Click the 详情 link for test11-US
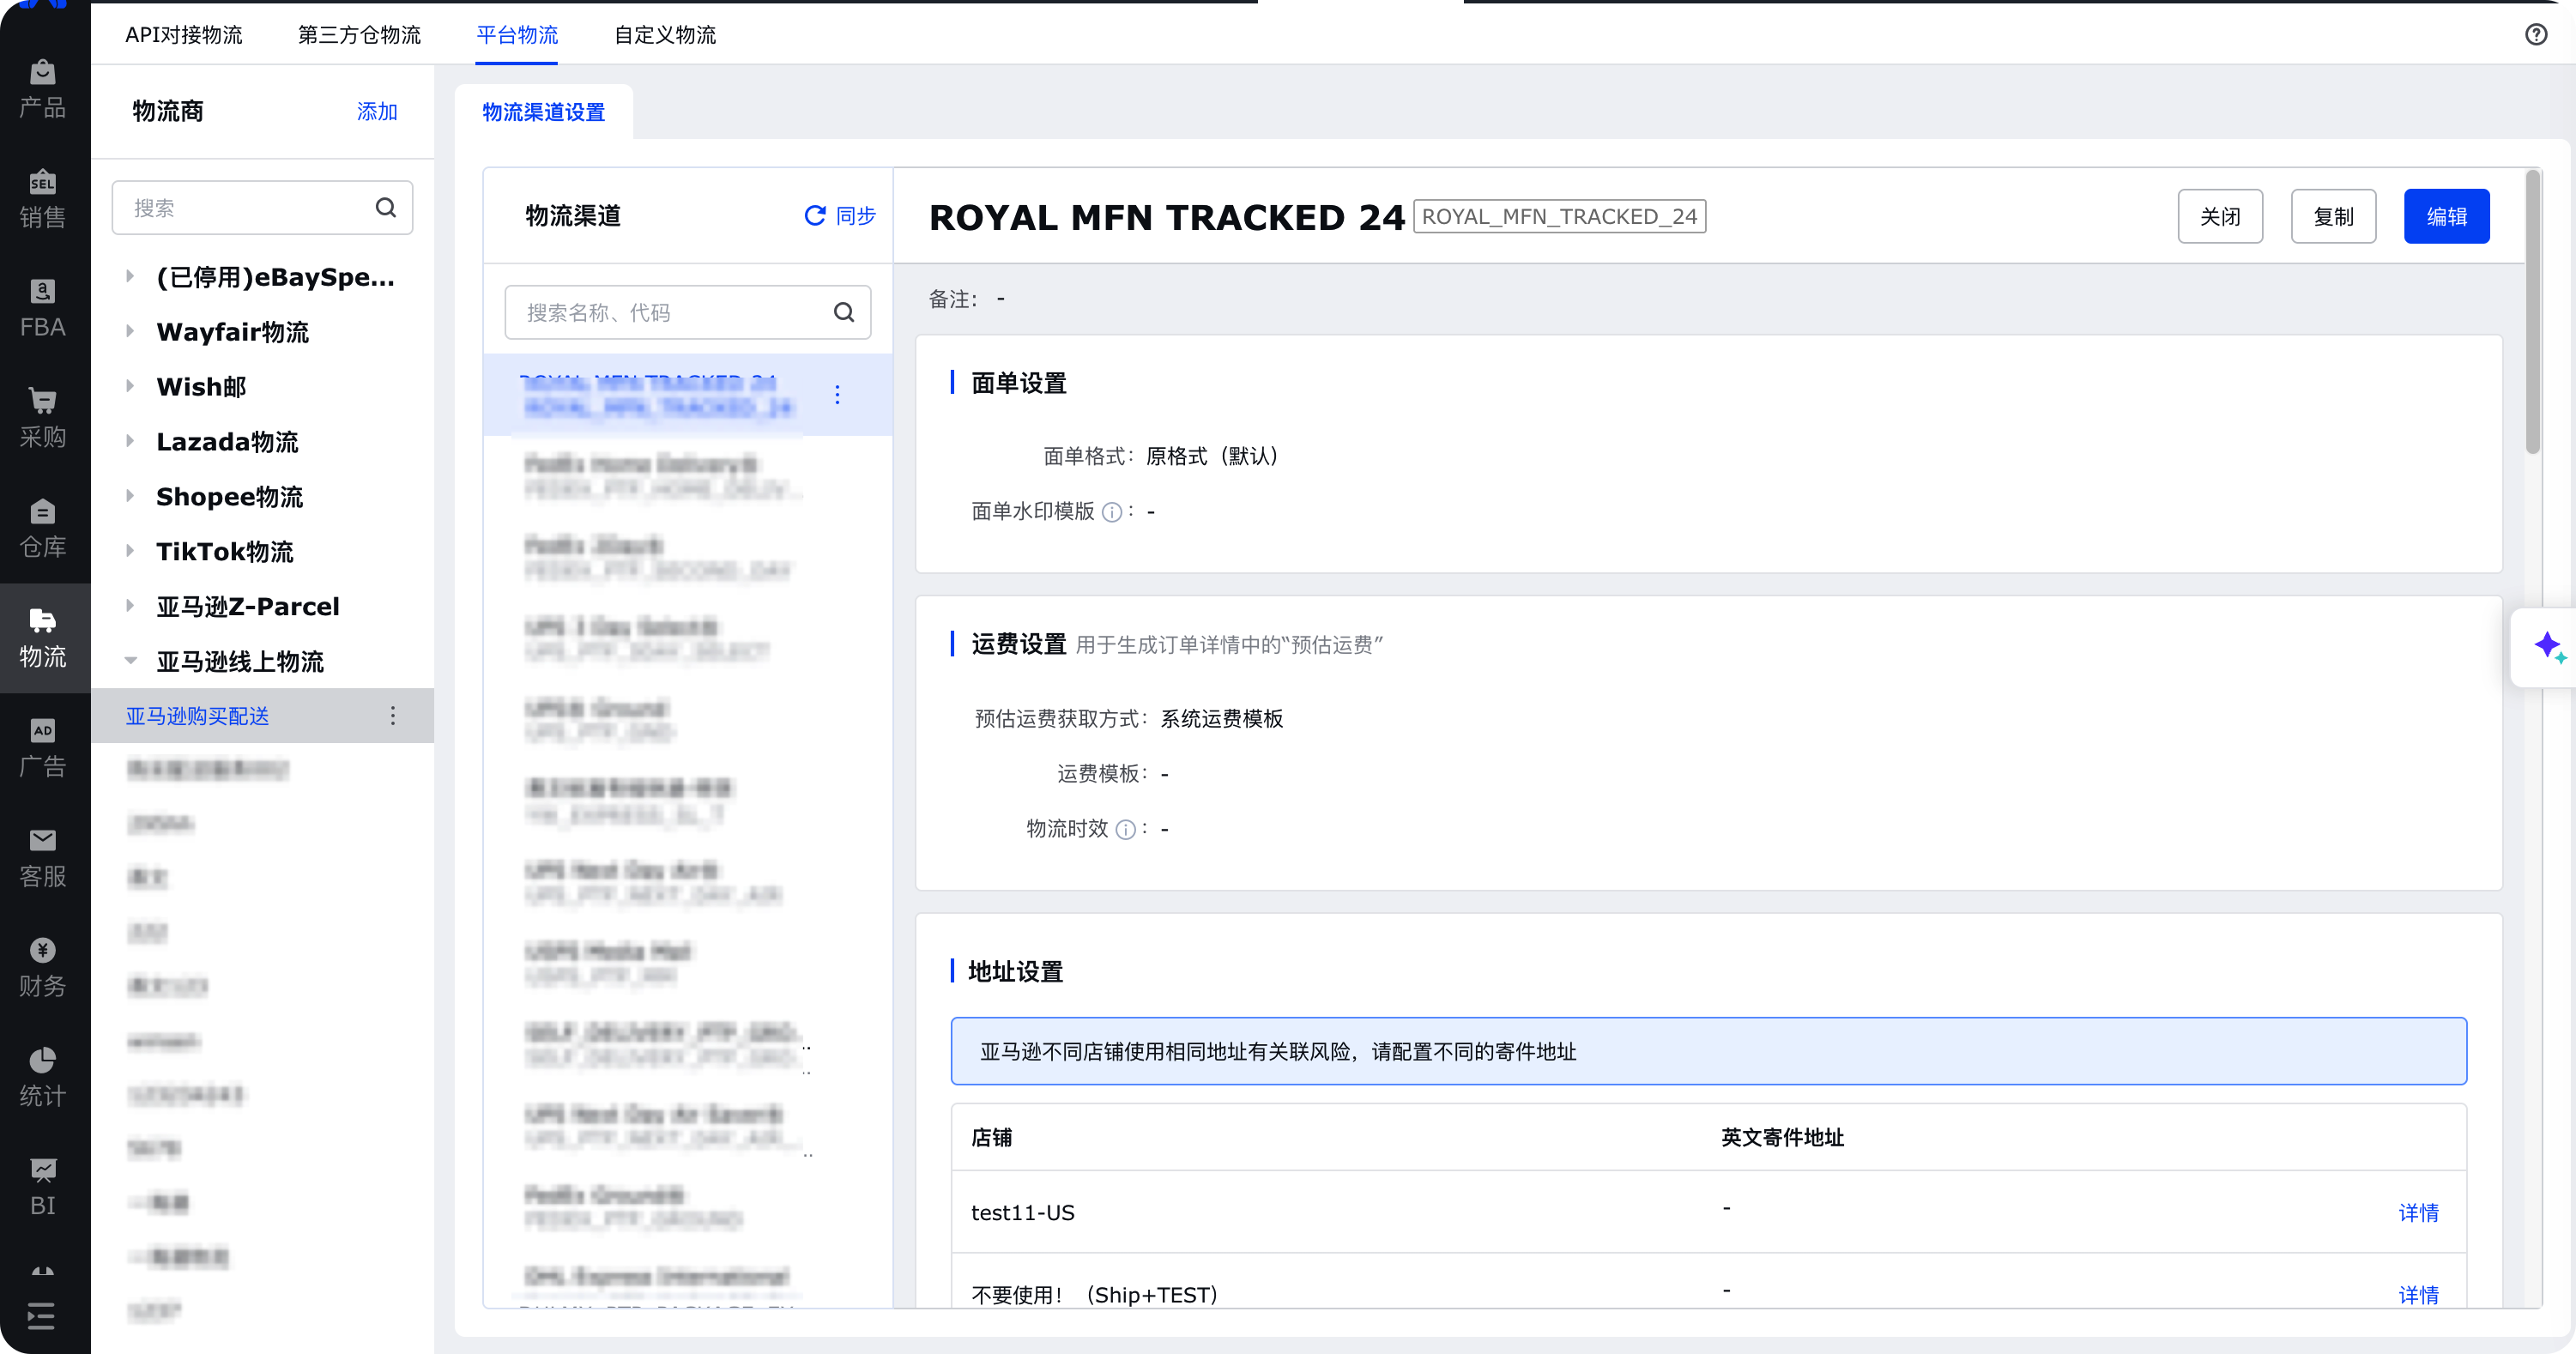The height and width of the screenshot is (1354, 2576). coord(2417,1212)
